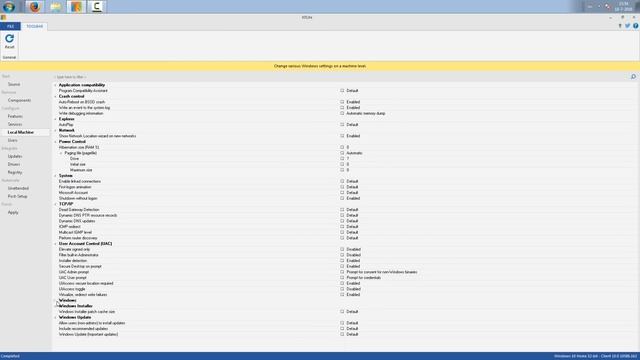Click the taskbar clock and date
Image resolution: width=640 pixels, height=360 pixels.
623,7
